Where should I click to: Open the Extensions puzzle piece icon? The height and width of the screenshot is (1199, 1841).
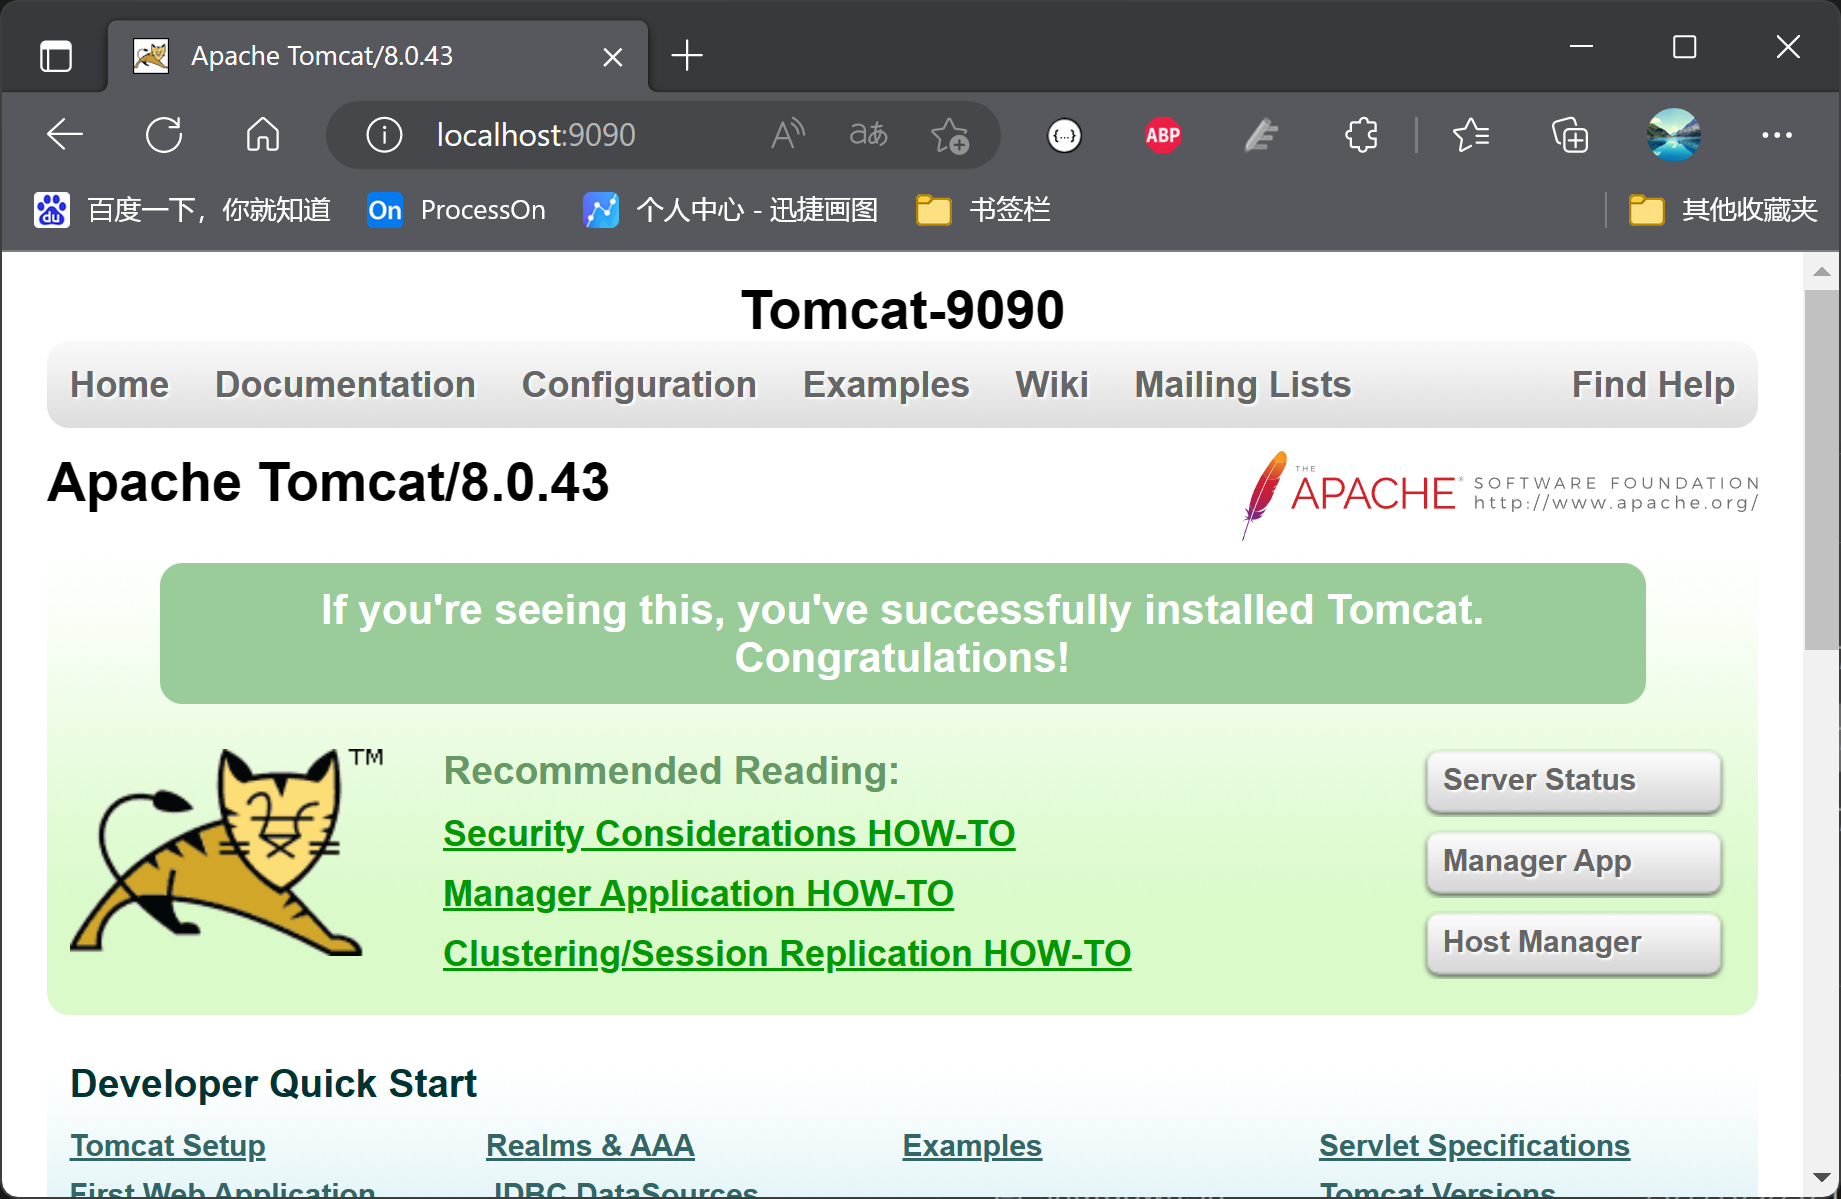click(1361, 135)
